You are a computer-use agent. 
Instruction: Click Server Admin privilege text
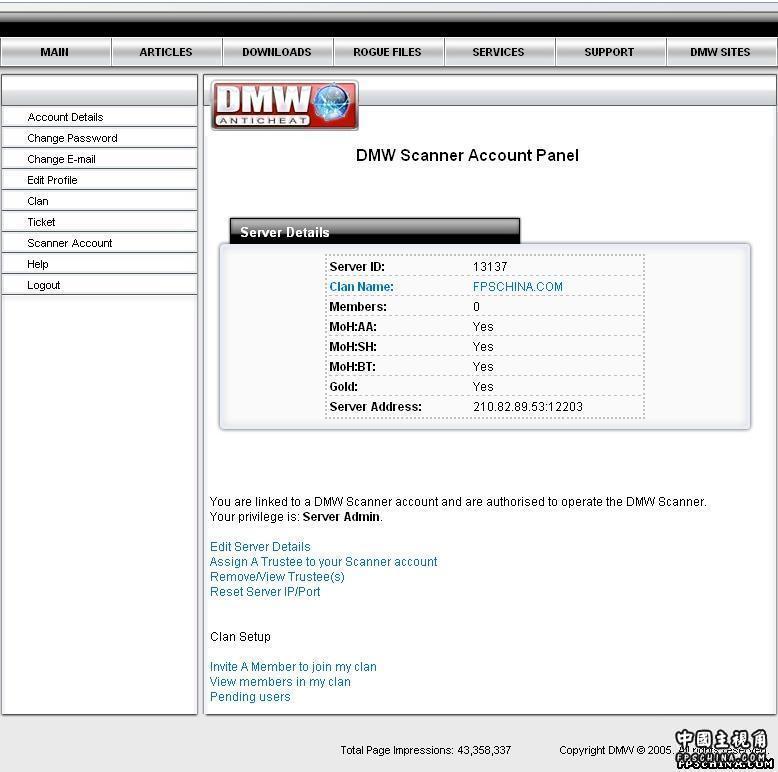click(x=341, y=517)
